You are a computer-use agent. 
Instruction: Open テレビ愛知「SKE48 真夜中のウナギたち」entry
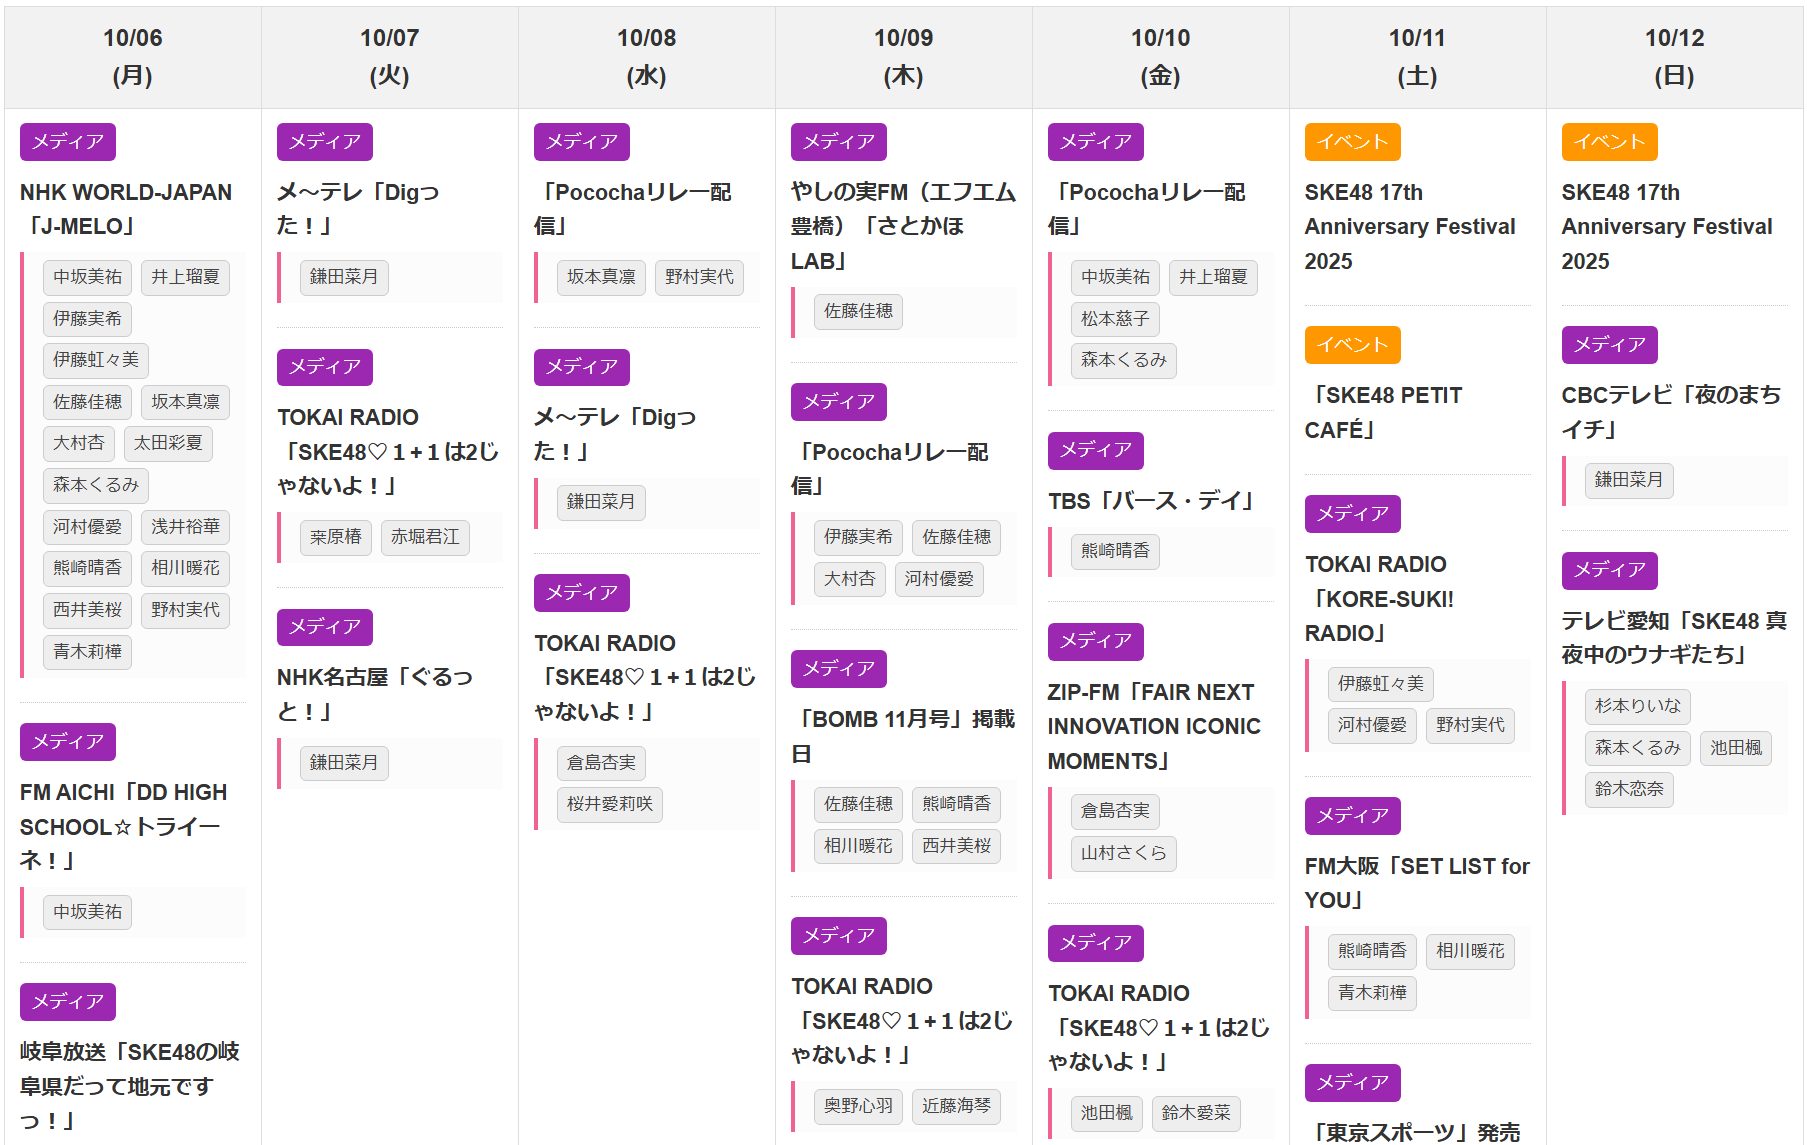[1673, 637]
